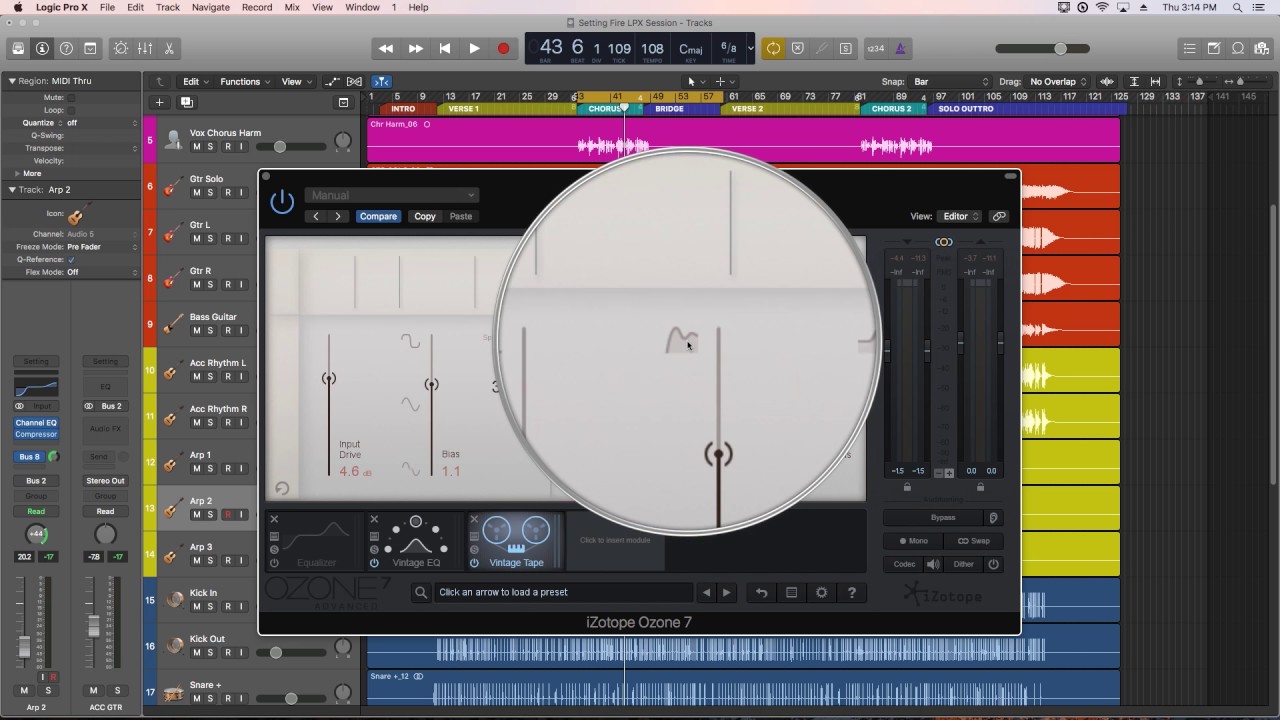The height and width of the screenshot is (720, 1280).
Task: Open the List Editors icon
Action: coord(1189,48)
